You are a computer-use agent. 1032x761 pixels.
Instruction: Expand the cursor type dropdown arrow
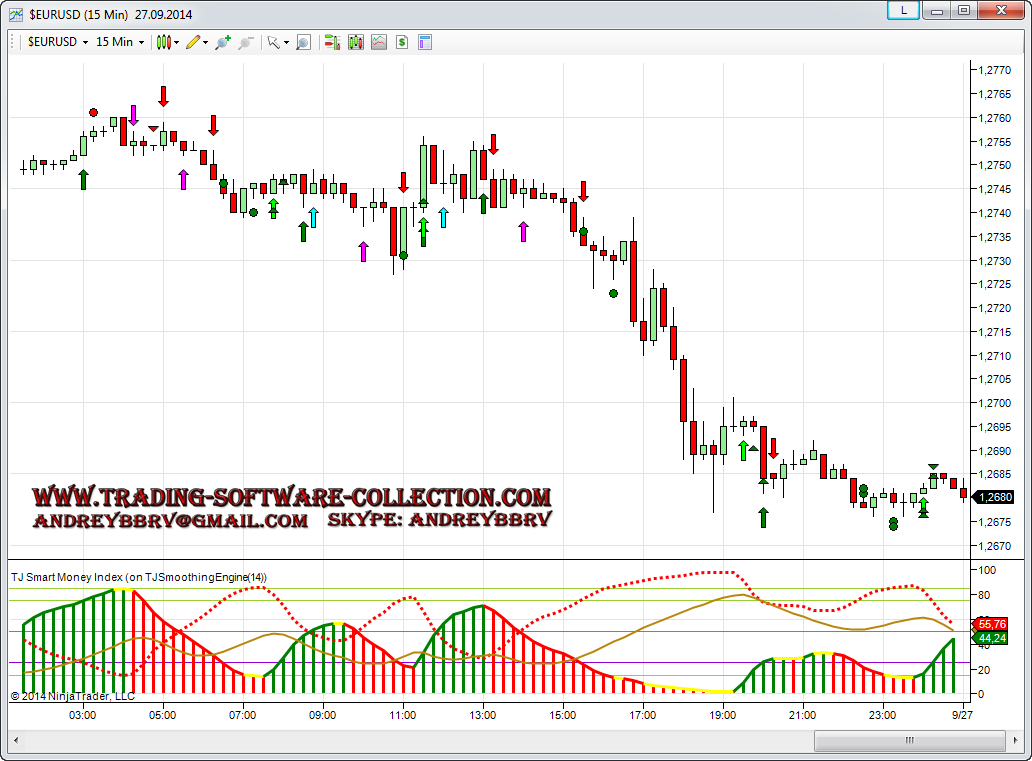point(286,42)
